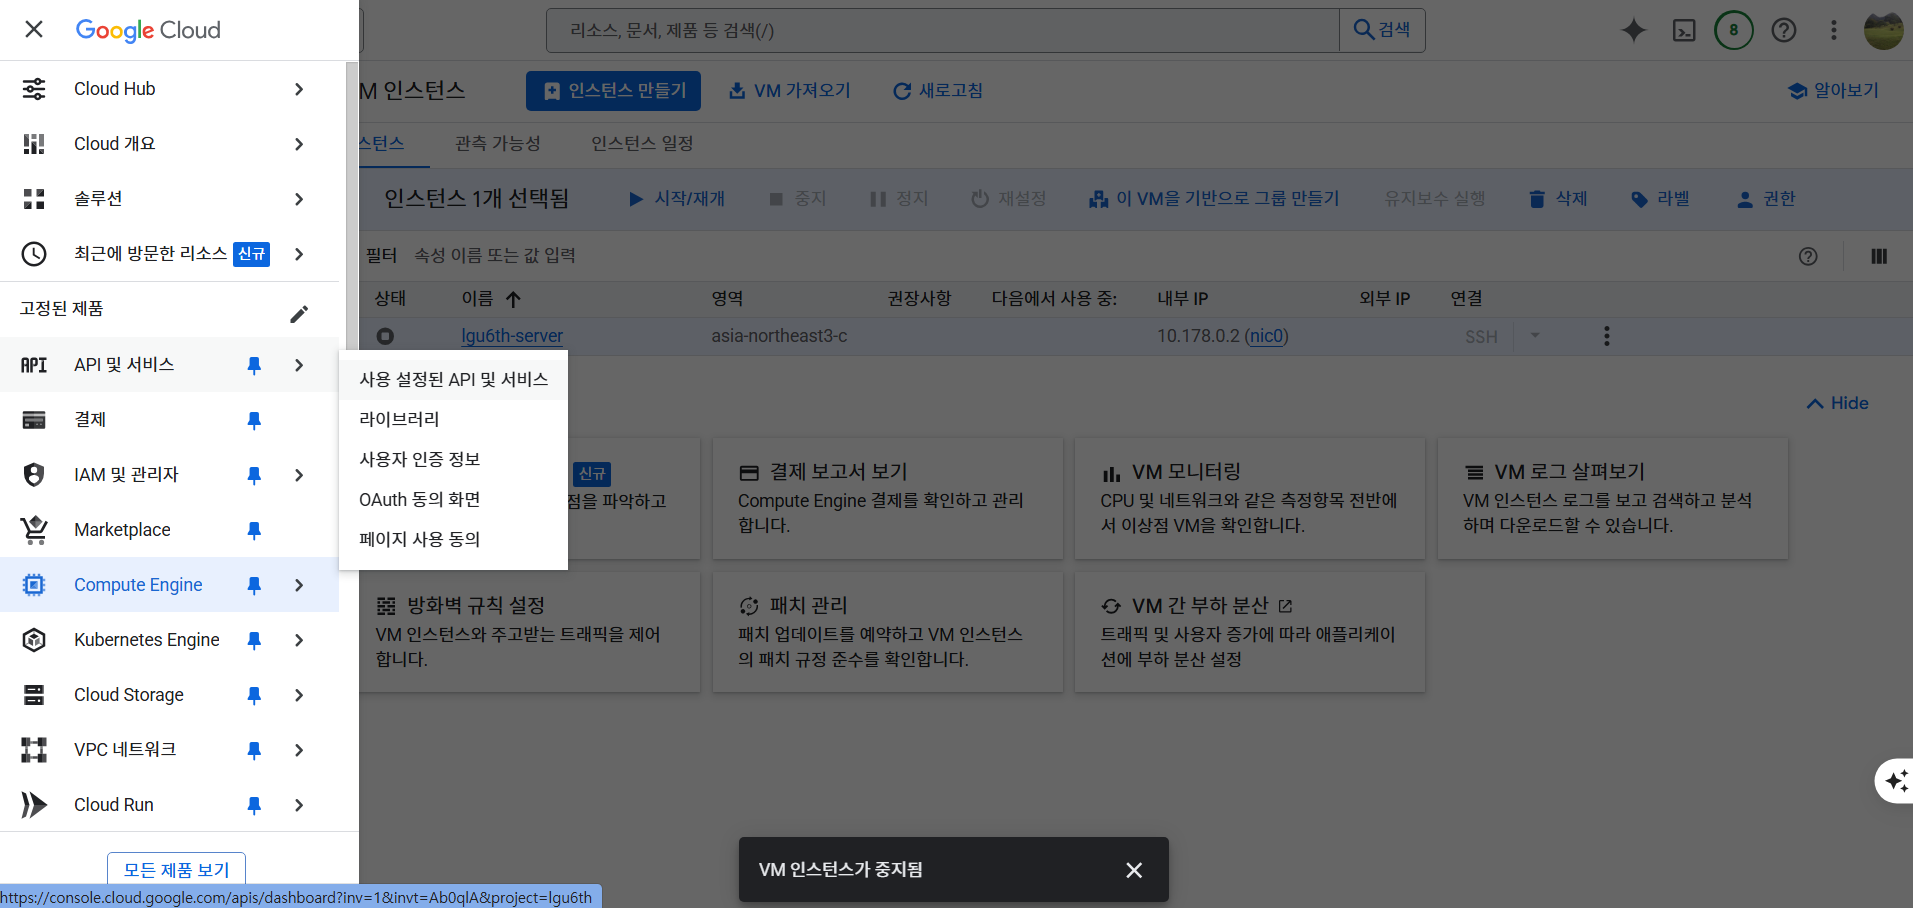Image resolution: width=1913 pixels, height=908 pixels.
Task: Edit pinned products with the pencil icon
Action: (299, 314)
